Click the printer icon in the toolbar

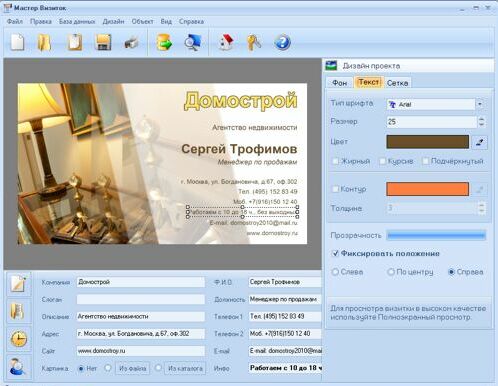131,43
